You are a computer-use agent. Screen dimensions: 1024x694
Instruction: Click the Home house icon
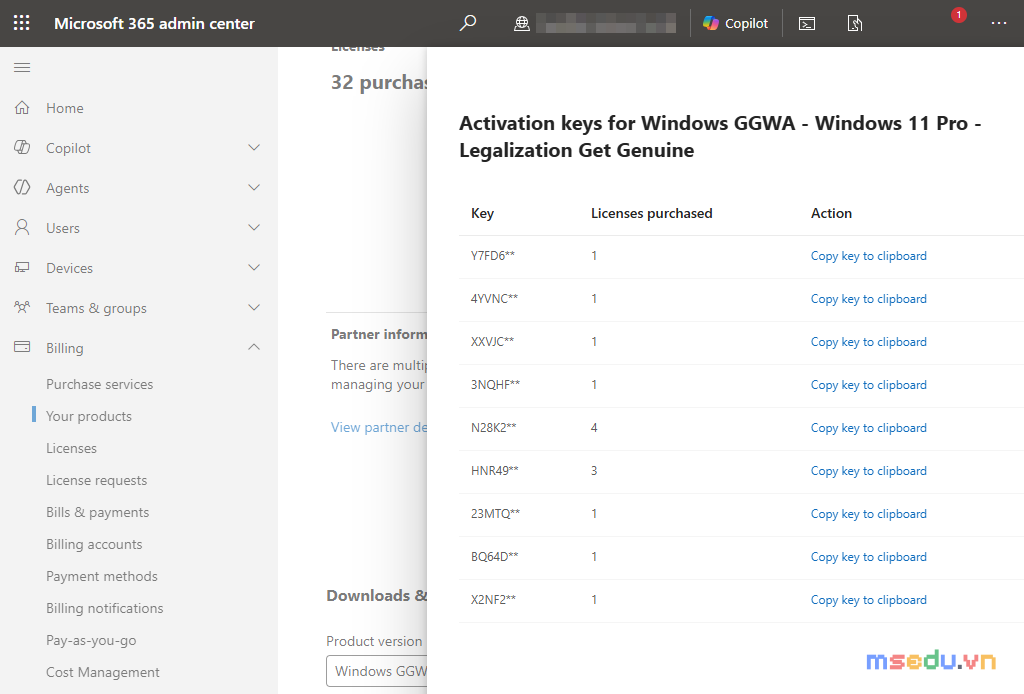[22, 108]
